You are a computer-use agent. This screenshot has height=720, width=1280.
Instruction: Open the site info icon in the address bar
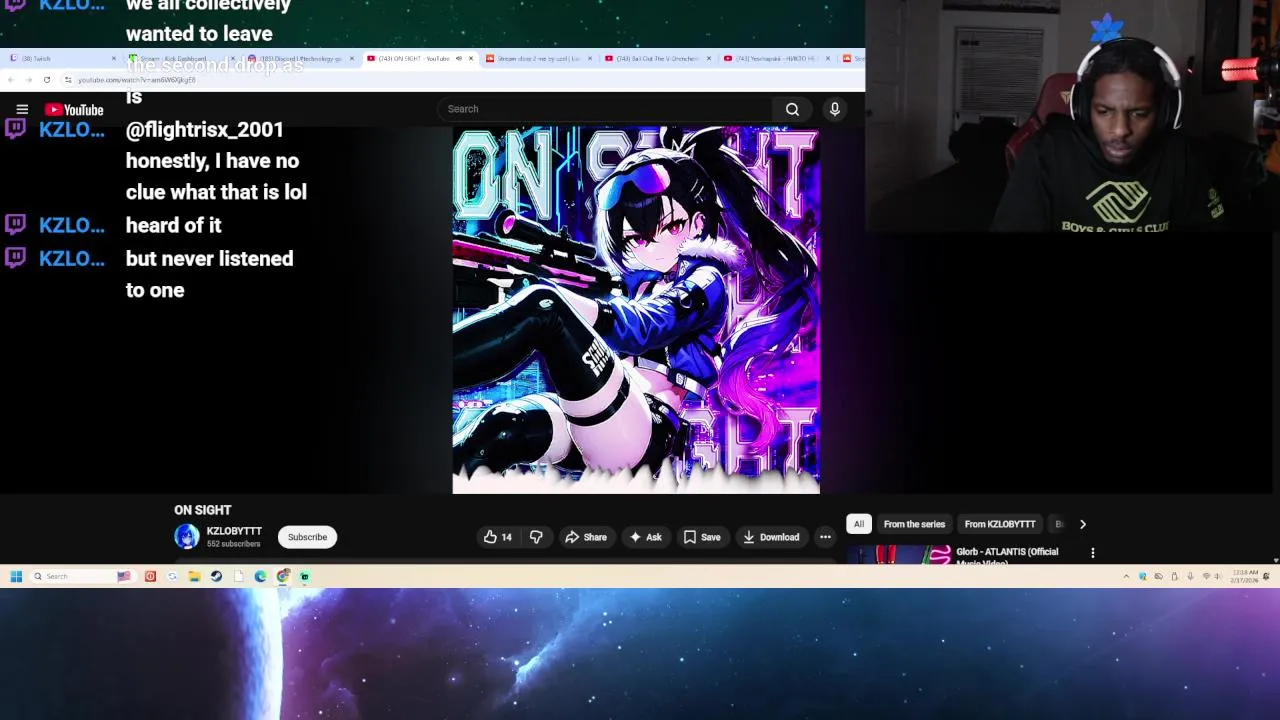coord(68,80)
